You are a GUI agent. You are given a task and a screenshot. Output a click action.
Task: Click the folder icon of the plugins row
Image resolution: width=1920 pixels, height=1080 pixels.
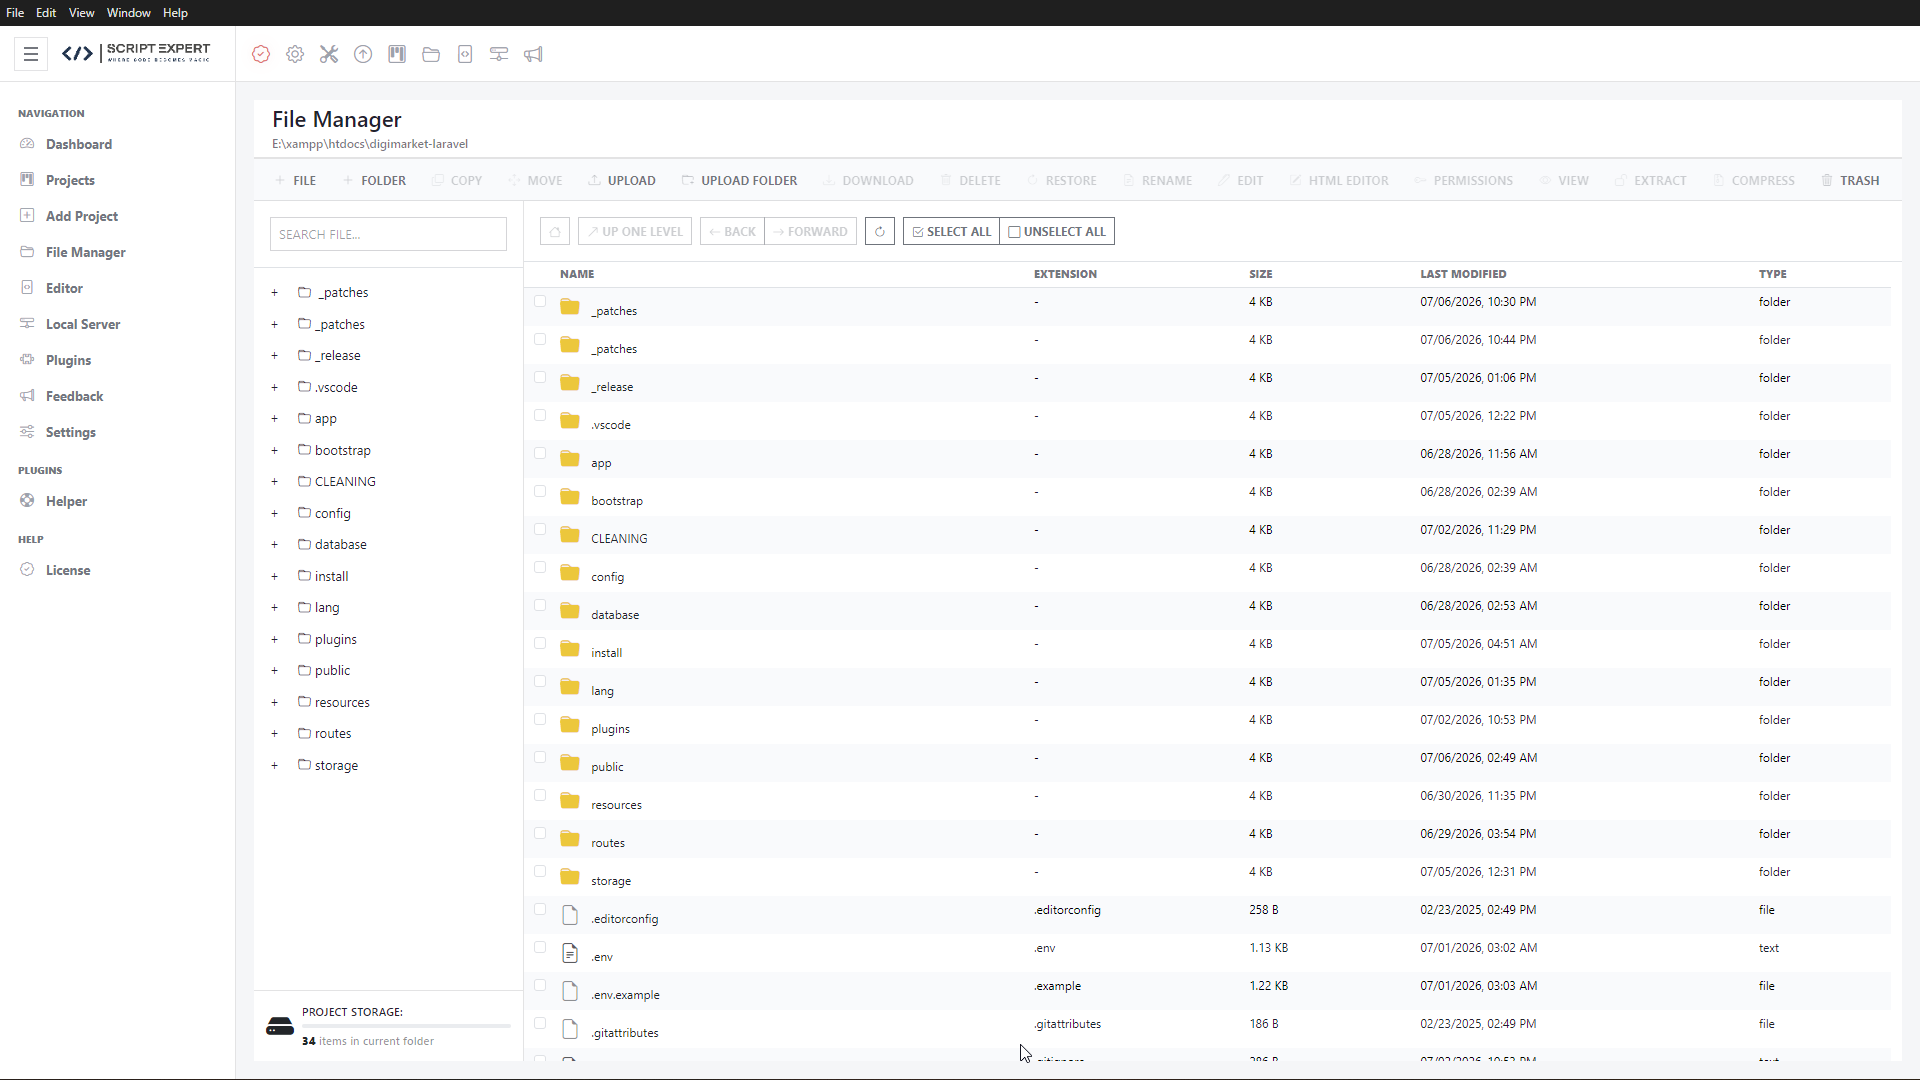[x=570, y=724]
